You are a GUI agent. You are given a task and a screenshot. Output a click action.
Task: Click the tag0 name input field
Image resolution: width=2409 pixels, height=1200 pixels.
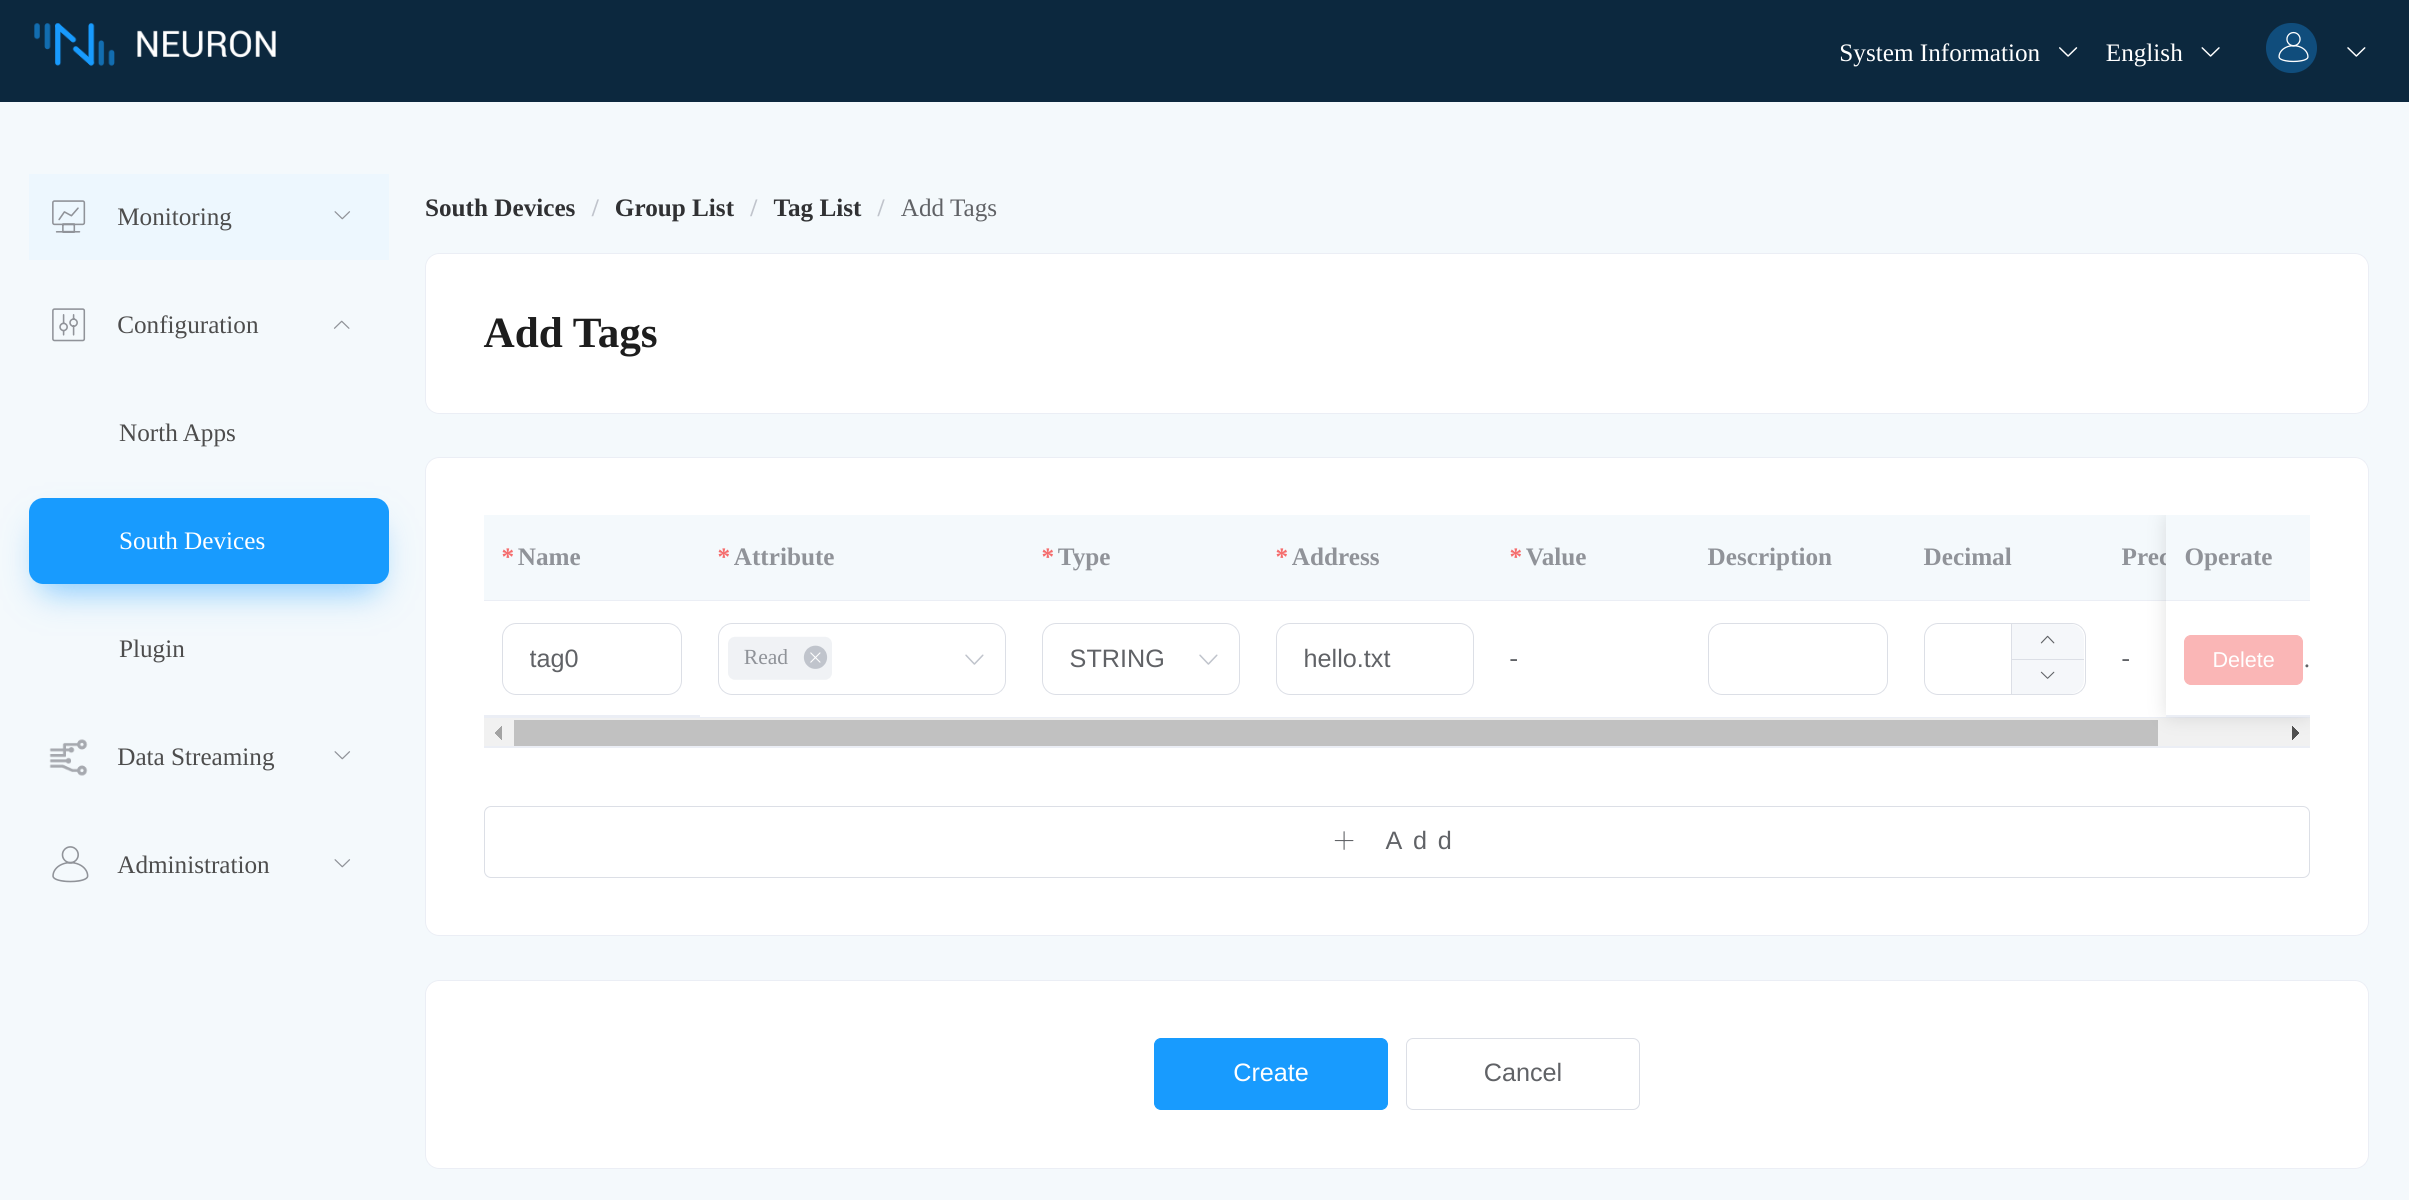coord(591,658)
